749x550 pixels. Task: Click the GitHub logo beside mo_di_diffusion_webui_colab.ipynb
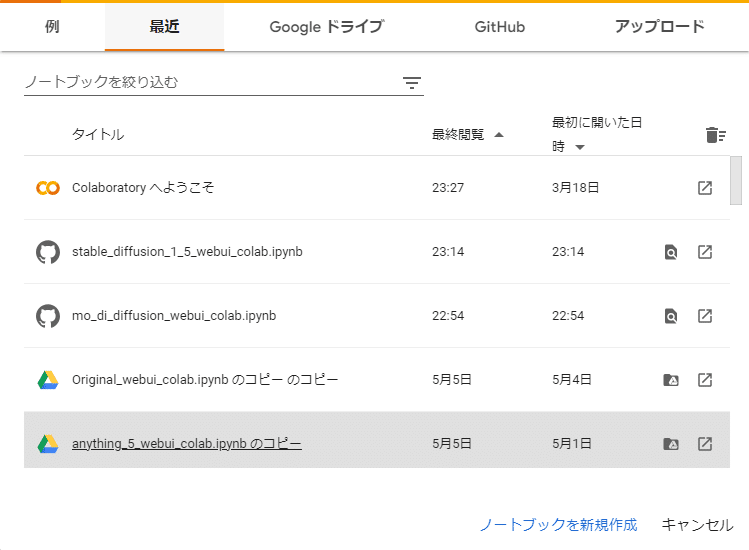click(48, 316)
